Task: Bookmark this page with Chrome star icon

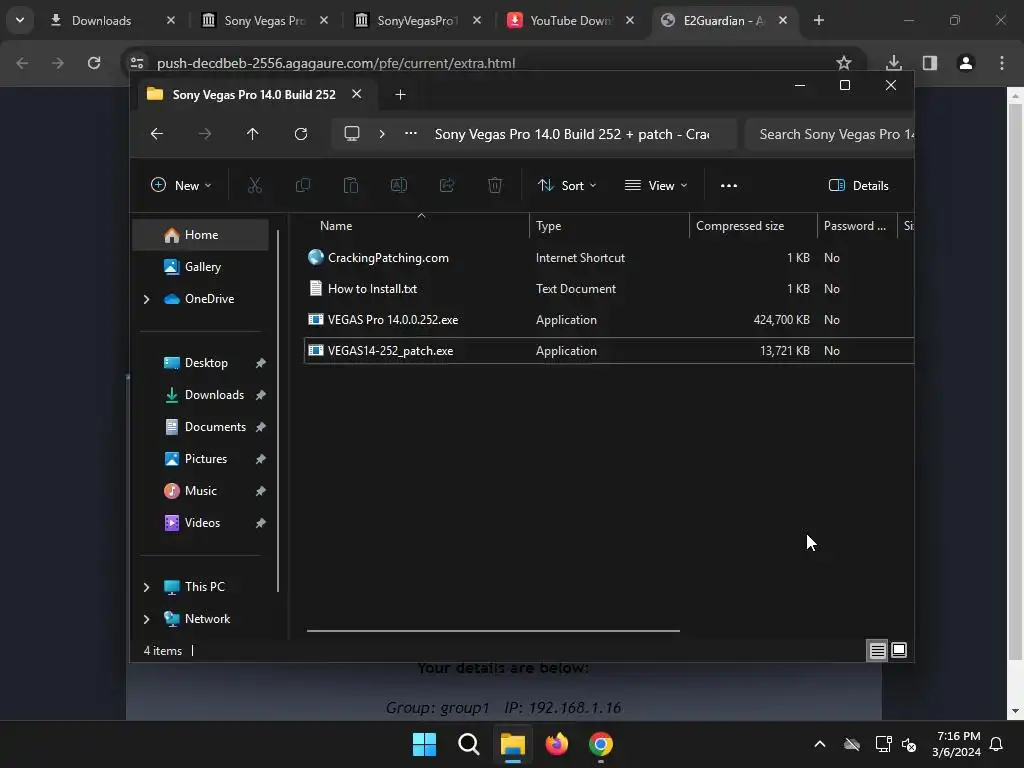Action: pyautogui.click(x=844, y=63)
